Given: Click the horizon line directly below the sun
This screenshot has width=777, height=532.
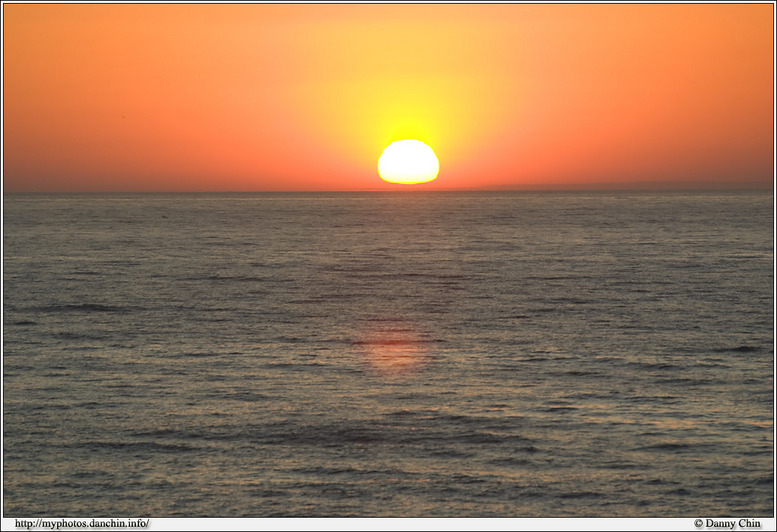Looking at the screenshot, I should click(x=408, y=191).
